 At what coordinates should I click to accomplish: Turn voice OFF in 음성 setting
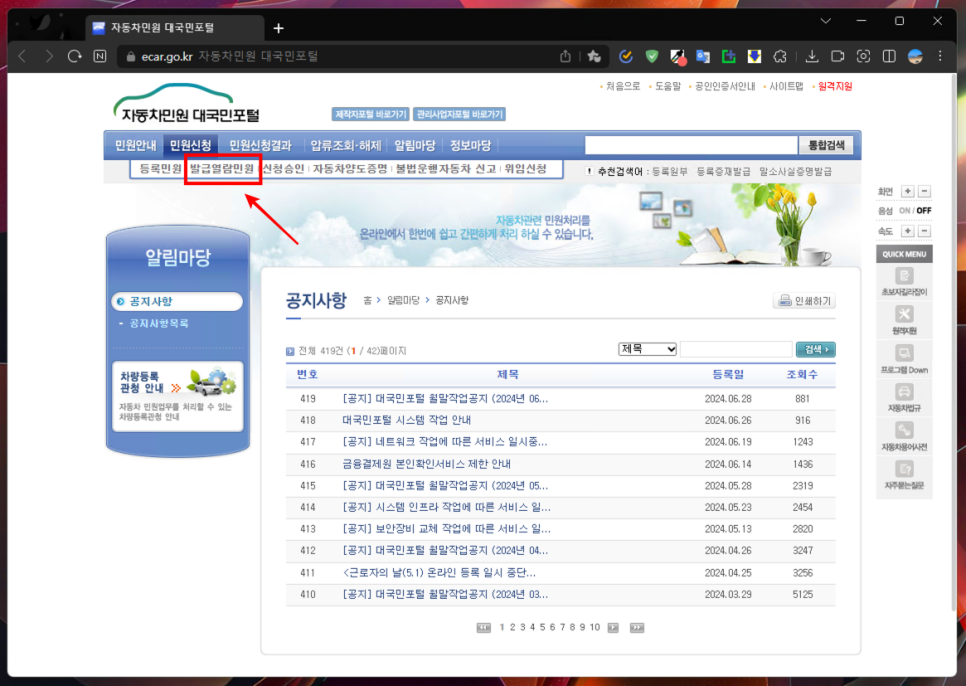pos(923,211)
